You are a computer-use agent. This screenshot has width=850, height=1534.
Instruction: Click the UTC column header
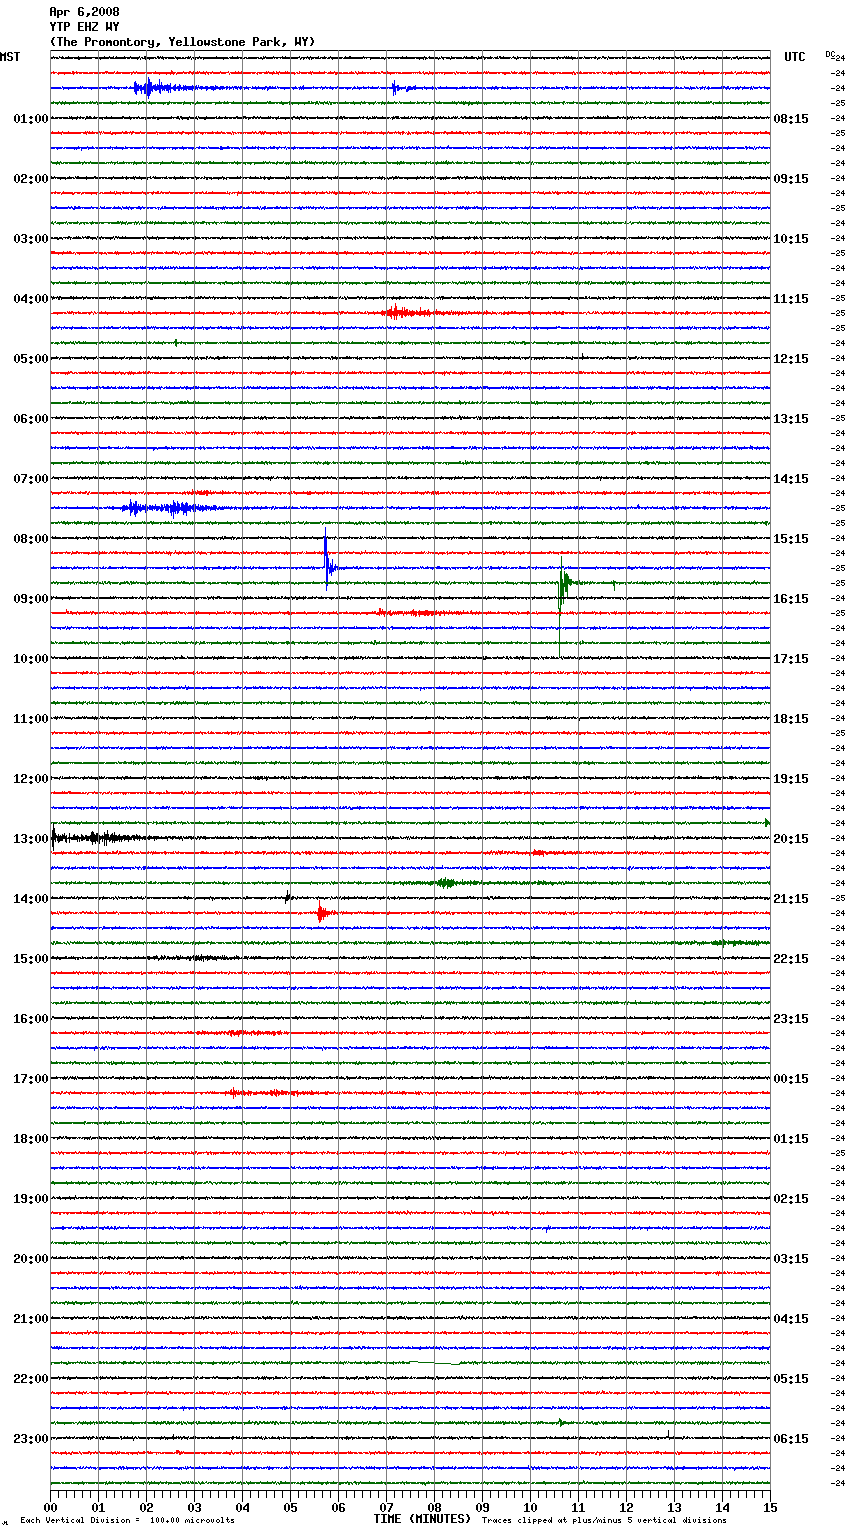click(x=794, y=57)
